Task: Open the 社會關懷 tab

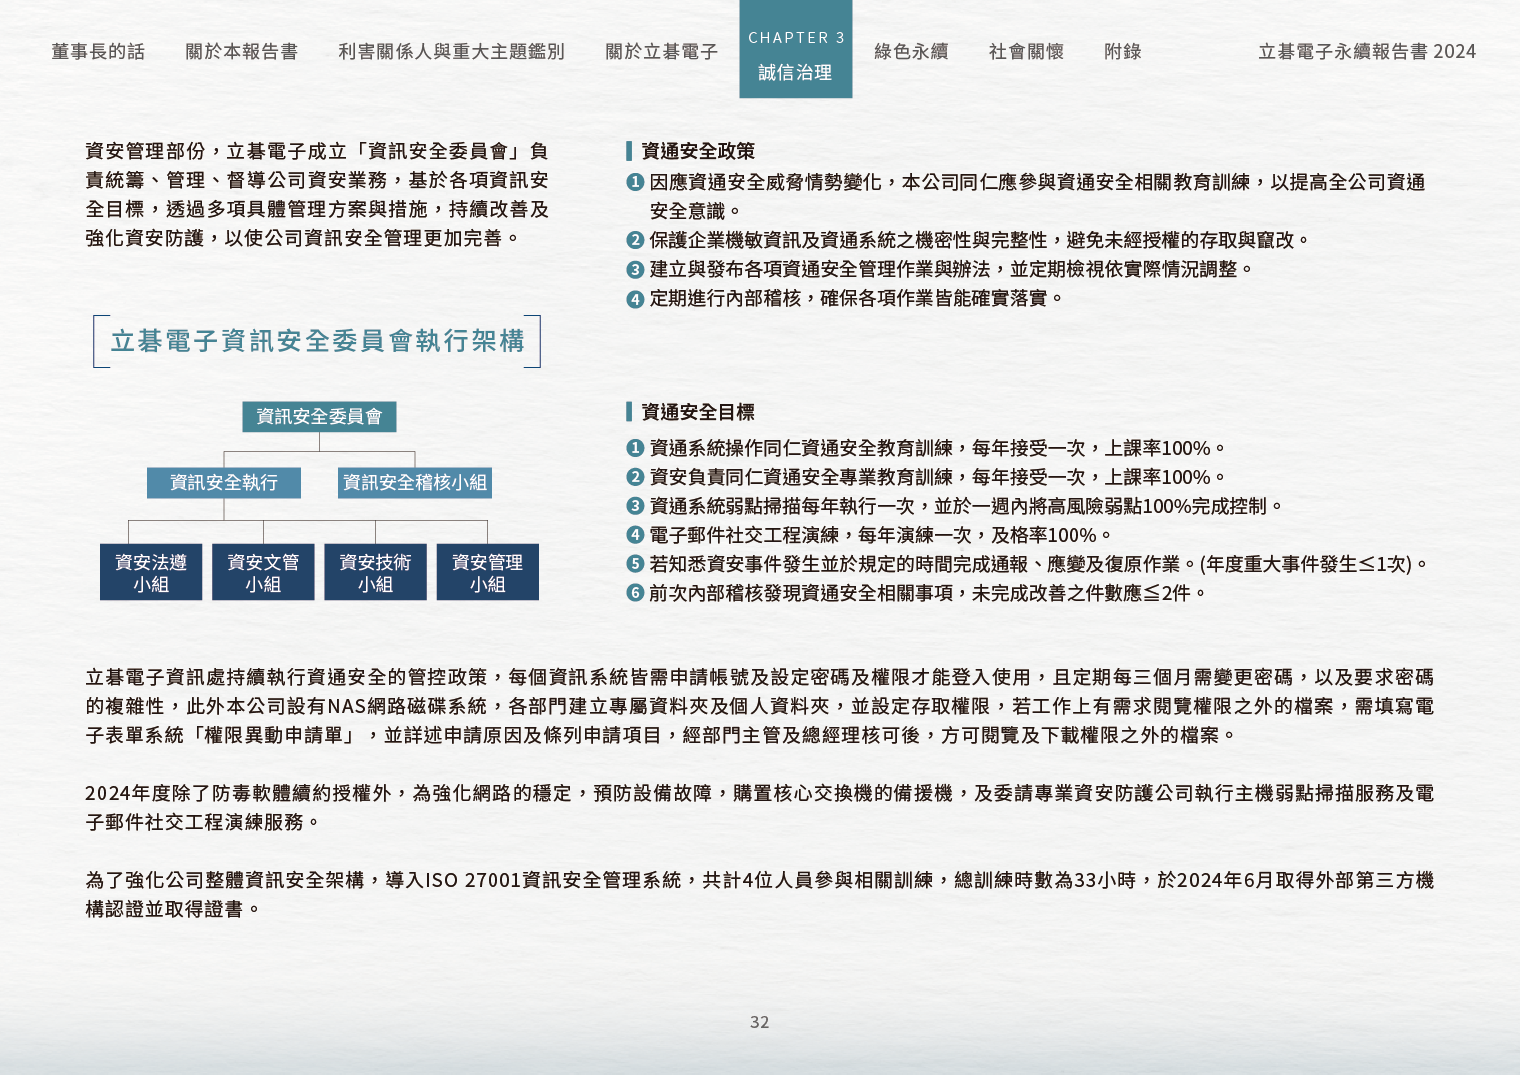Action: point(1026,51)
